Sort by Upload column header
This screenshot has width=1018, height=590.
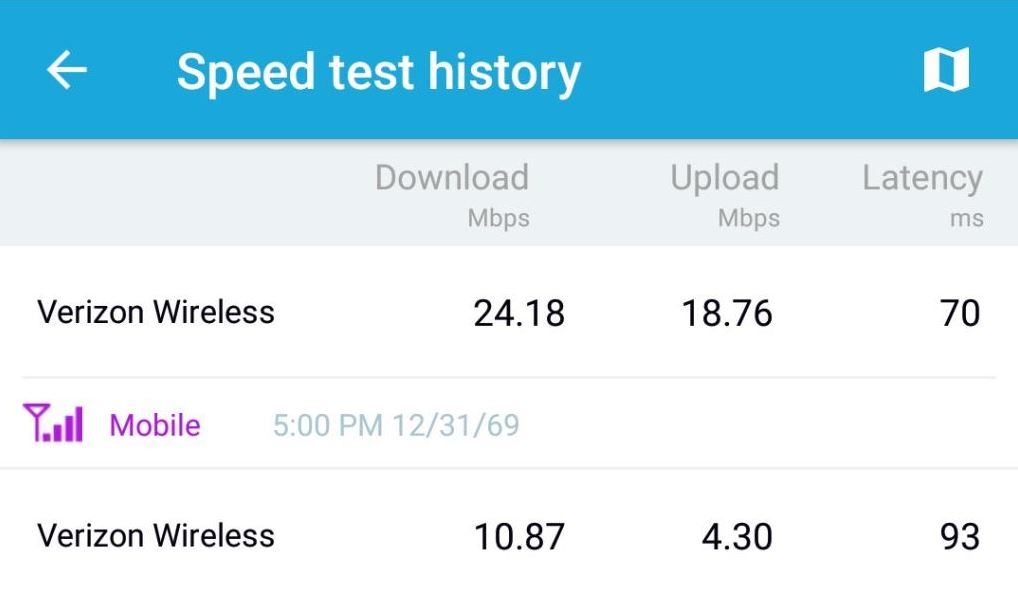coord(724,178)
